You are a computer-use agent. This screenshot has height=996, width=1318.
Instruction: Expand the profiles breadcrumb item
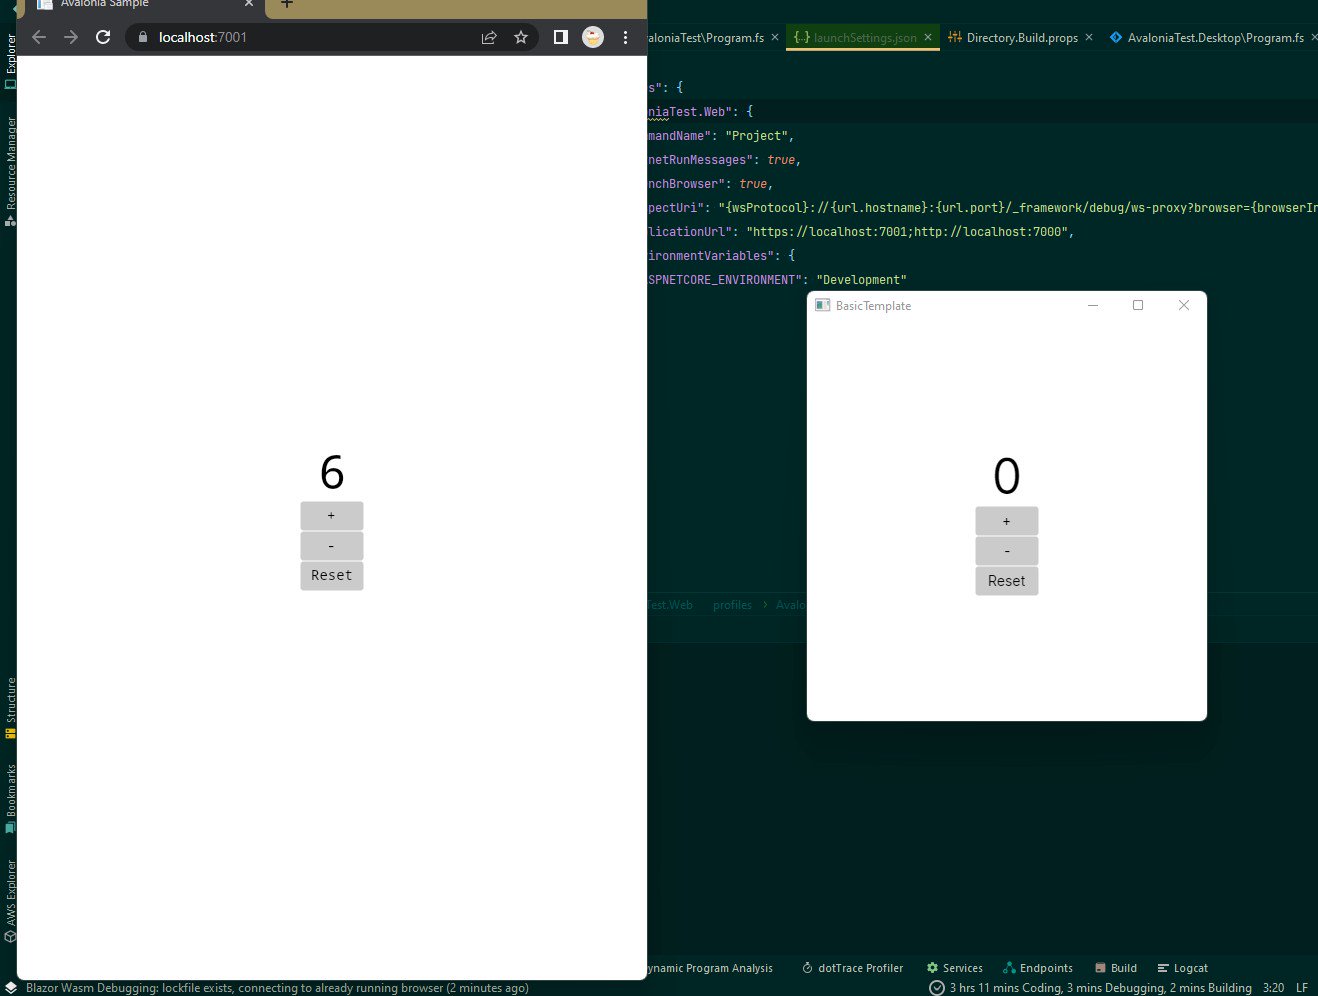732,604
